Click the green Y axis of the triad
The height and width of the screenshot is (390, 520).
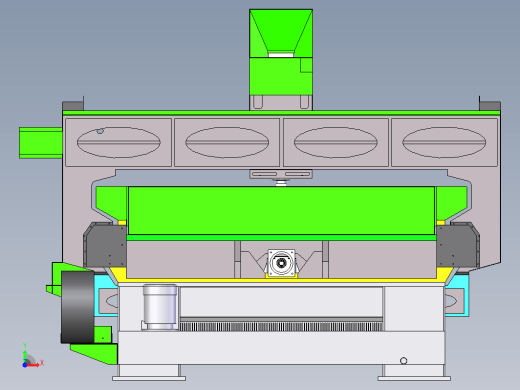[25, 356]
